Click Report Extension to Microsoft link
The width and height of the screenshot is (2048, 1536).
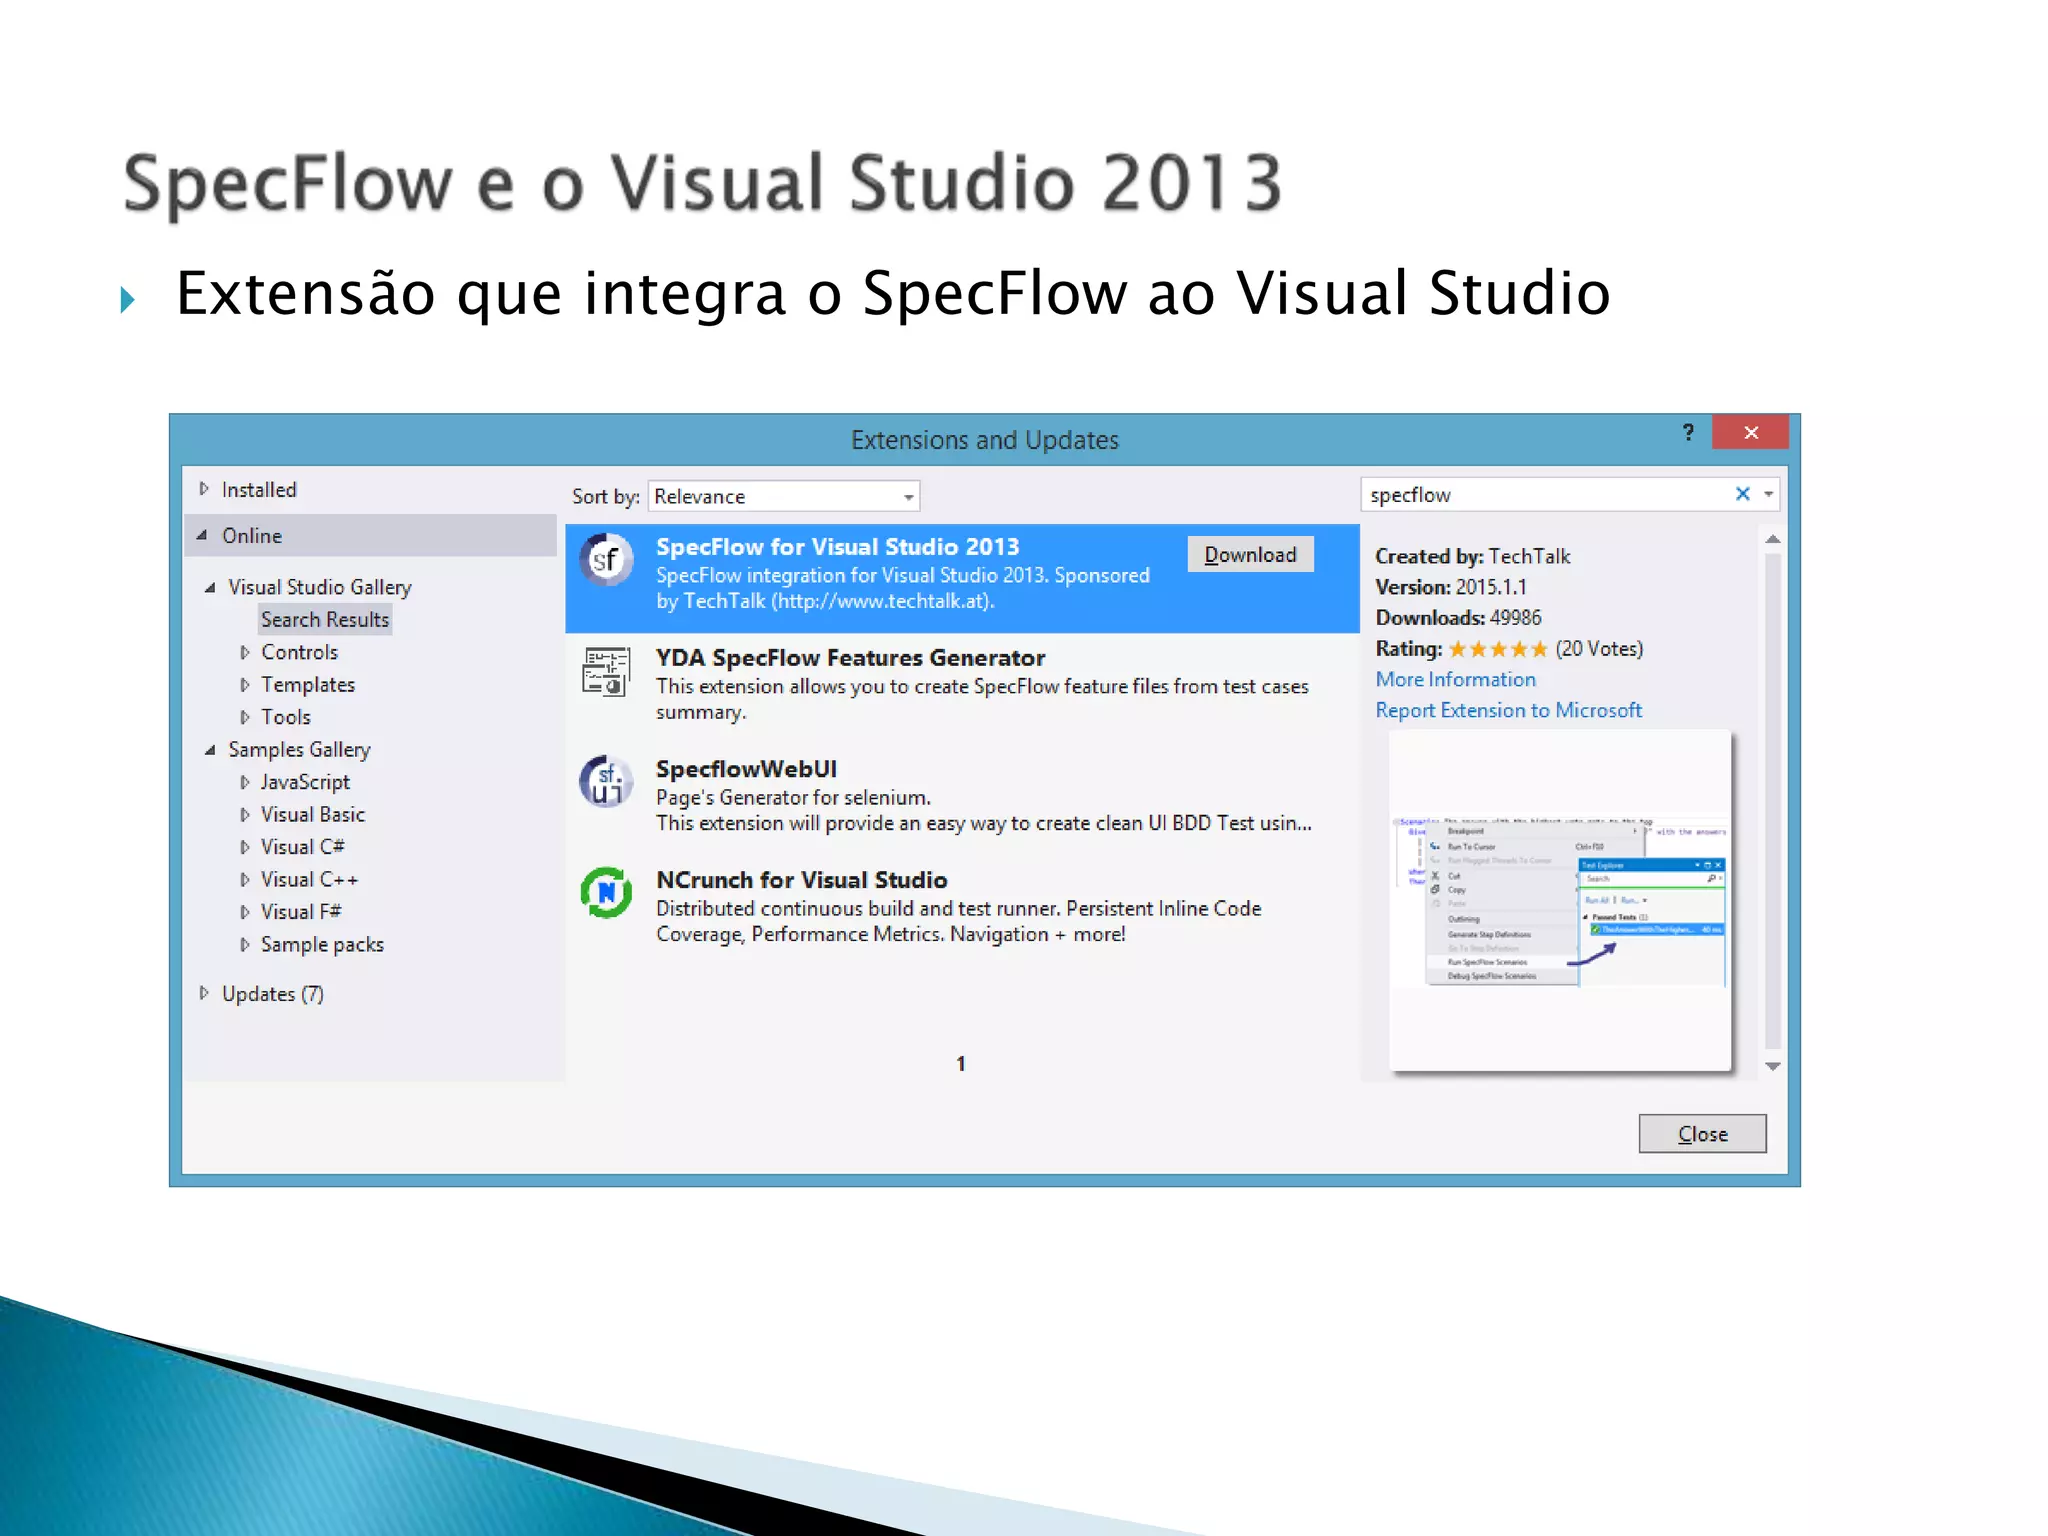coord(1508,710)
